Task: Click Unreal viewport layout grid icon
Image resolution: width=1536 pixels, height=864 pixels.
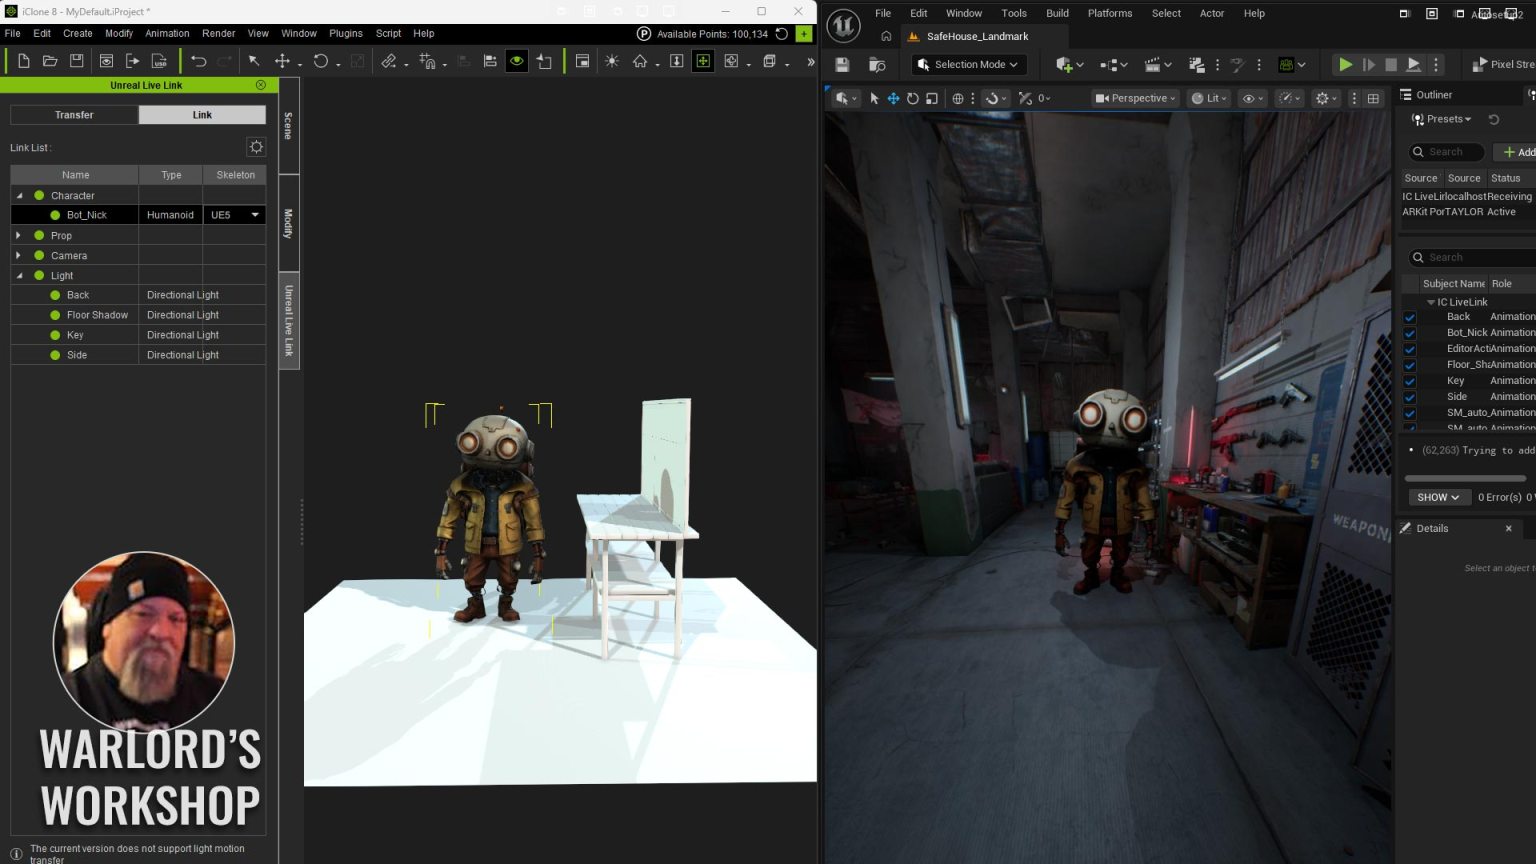Action: click(1373, 98)
